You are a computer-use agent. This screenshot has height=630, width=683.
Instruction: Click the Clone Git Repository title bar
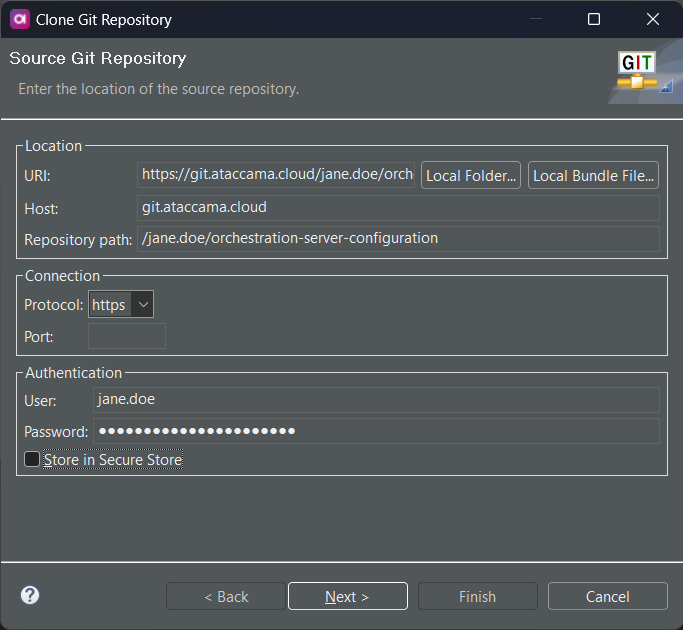coord(300,19)
